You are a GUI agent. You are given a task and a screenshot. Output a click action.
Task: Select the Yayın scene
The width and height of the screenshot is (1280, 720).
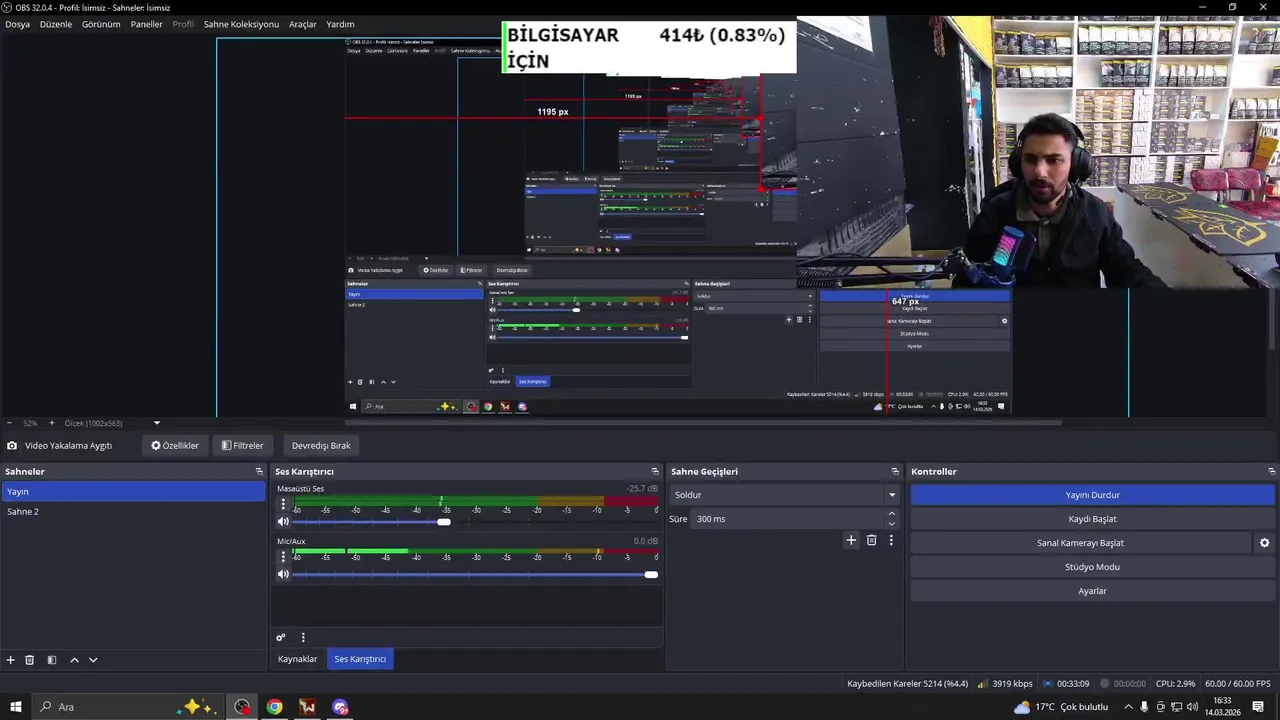pyautogui.click(x=133, y=492)
